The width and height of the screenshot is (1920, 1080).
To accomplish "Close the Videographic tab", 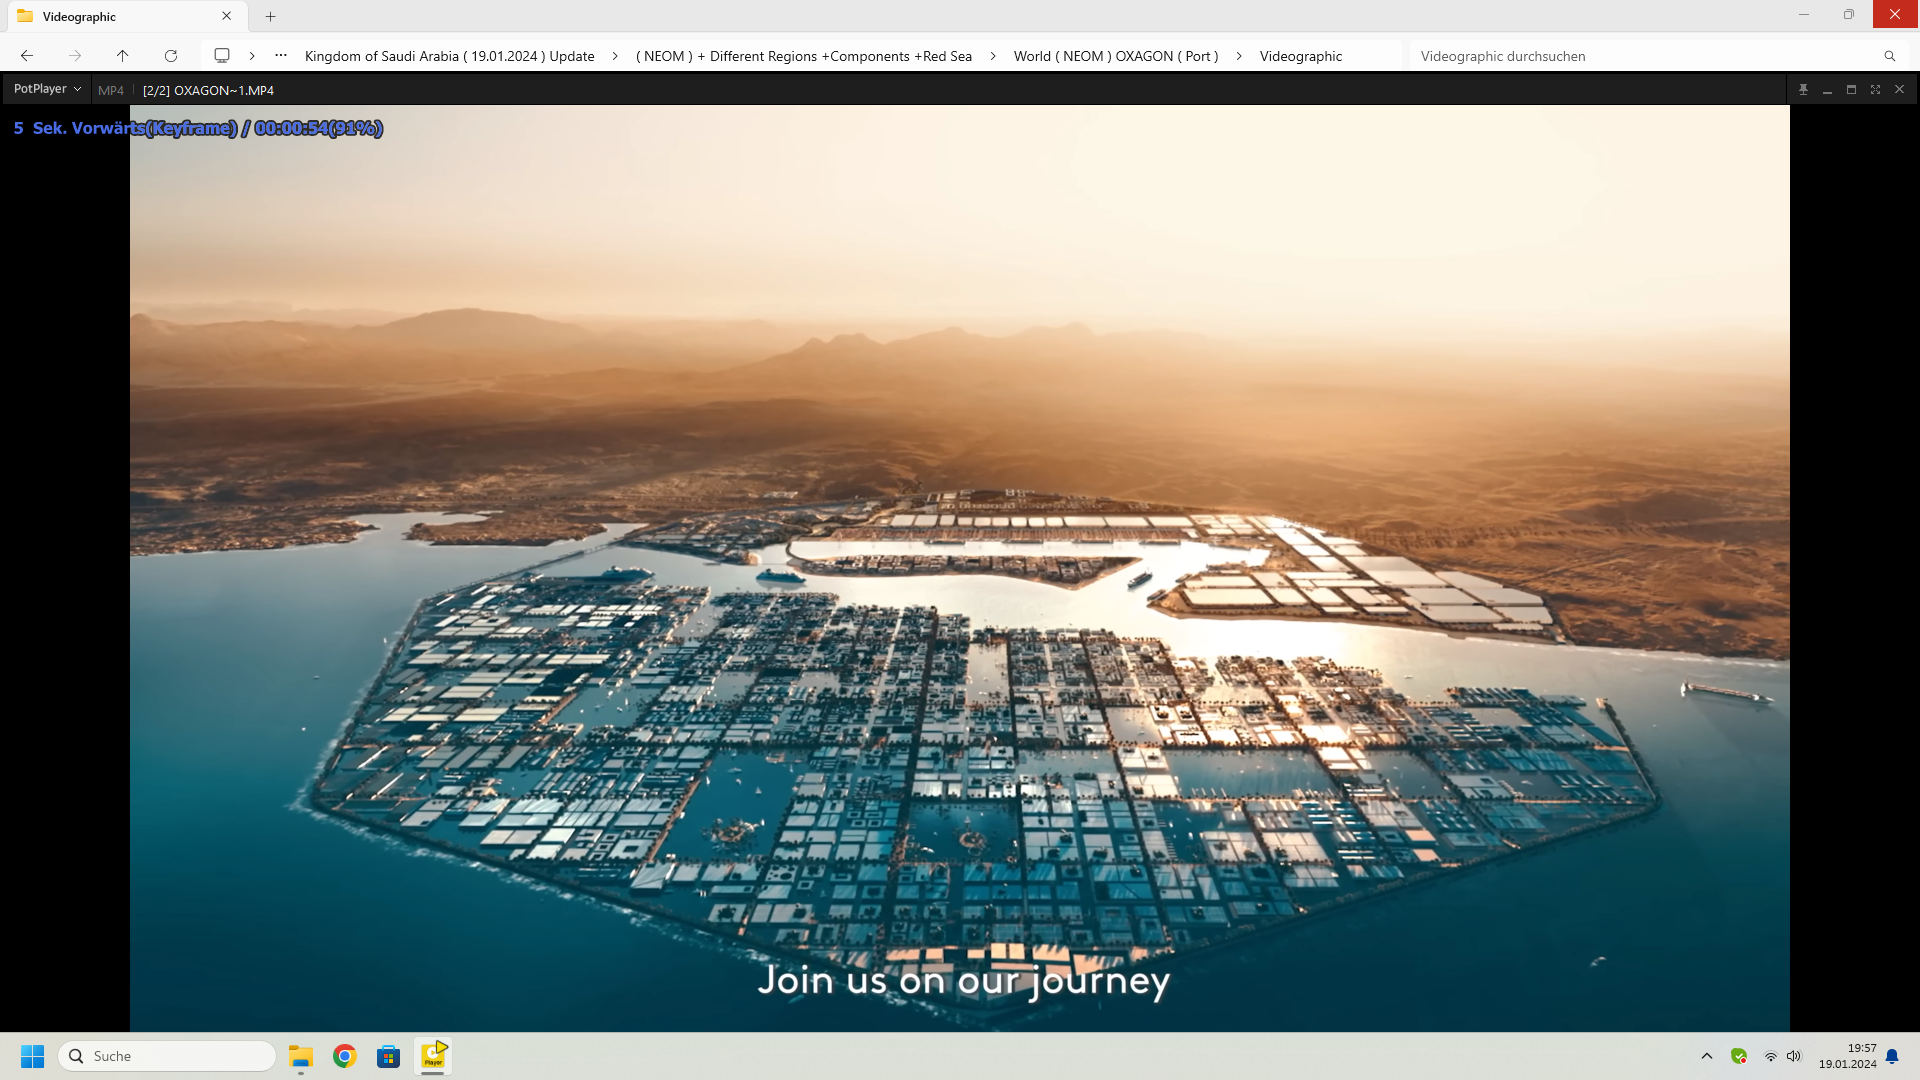I will pyautogui.click(x=227, y=16).
